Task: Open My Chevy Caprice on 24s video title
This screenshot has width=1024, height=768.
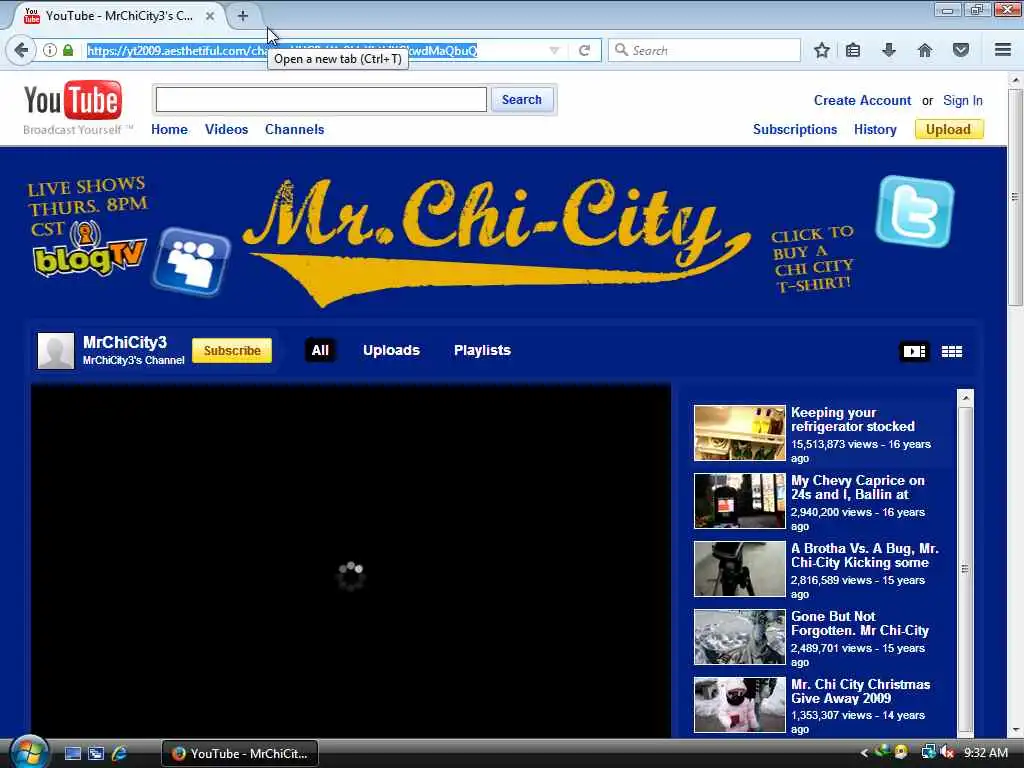Action: [857, 487]
